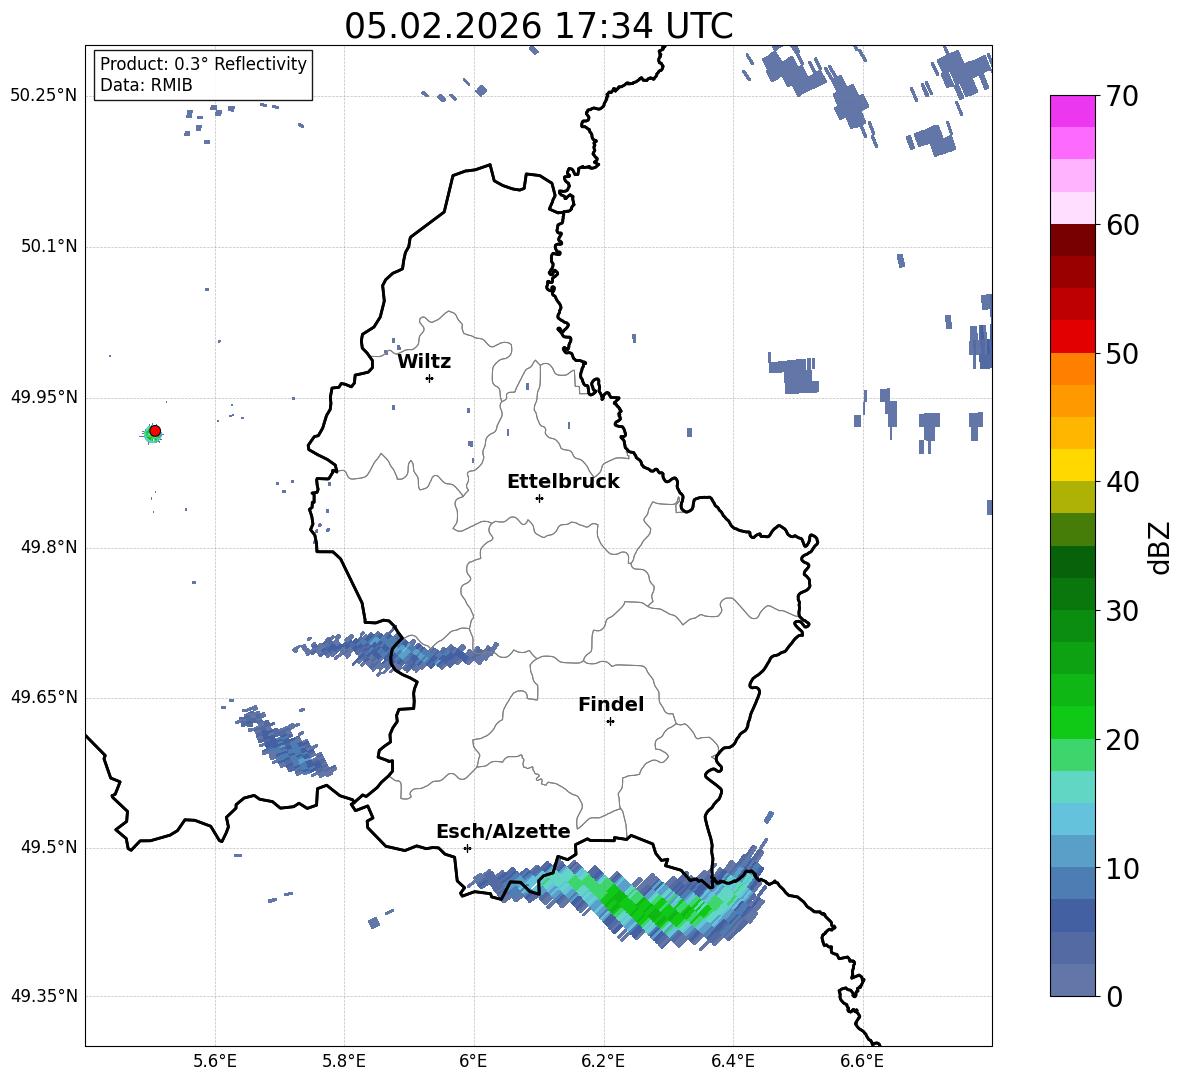This screenshot has width=1184, height=1081.
Task: Click the 60 tick on colorbar
Action: click(1122, 225)
